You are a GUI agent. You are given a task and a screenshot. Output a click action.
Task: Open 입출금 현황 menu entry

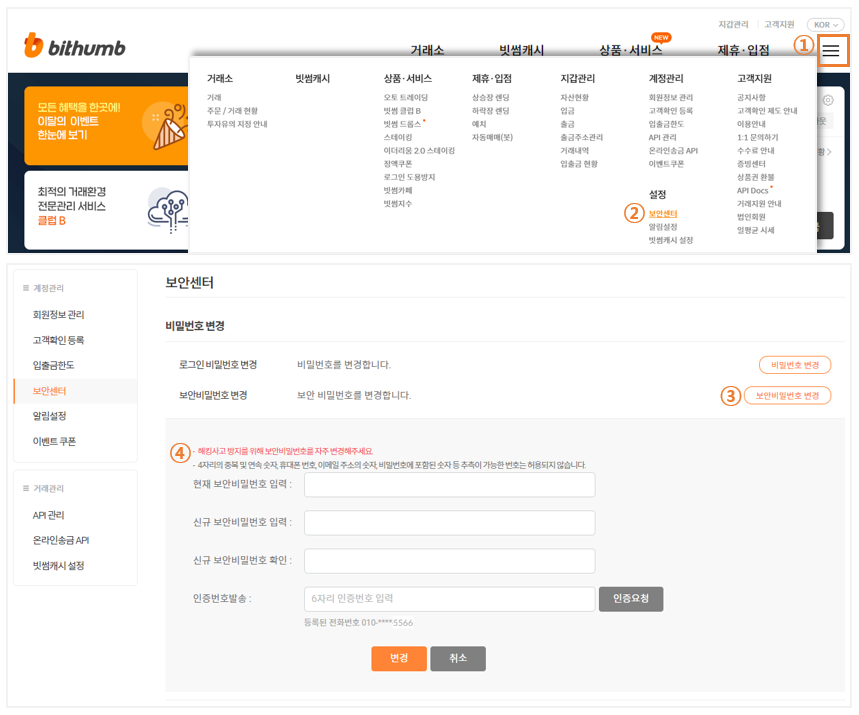pos(579,164)
